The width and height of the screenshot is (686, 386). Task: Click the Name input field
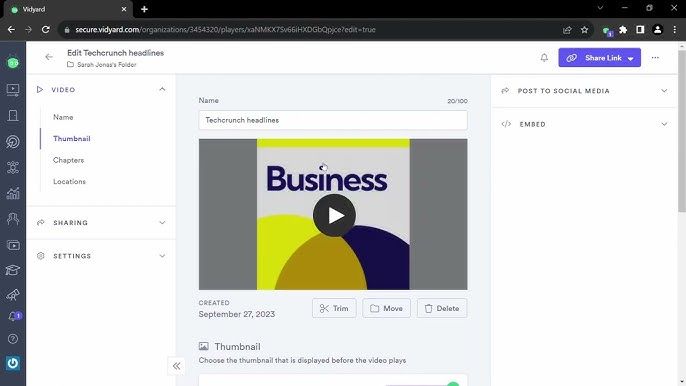(x=333, y=120)
